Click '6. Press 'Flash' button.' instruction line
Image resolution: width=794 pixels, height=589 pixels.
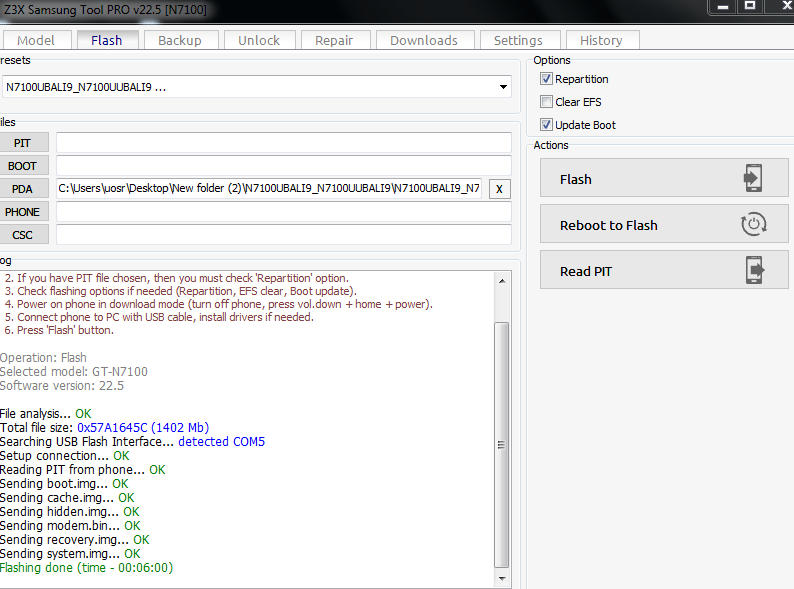coord(59,330)
